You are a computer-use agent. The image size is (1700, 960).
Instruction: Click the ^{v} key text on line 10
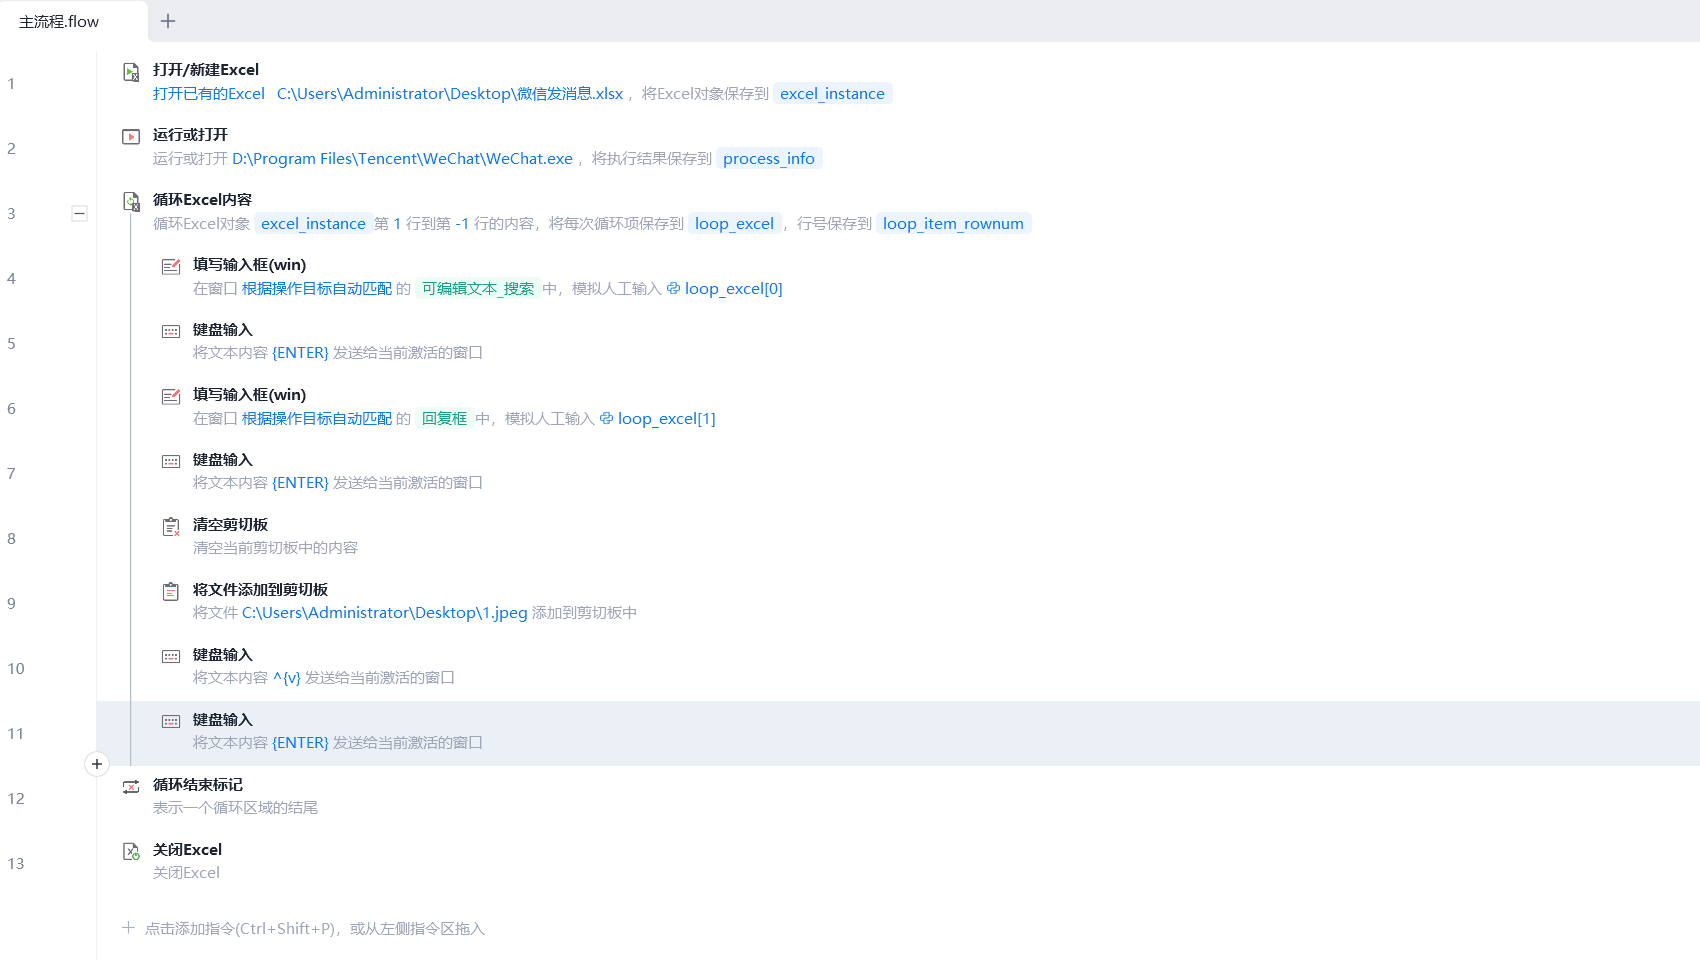point(287,678)
